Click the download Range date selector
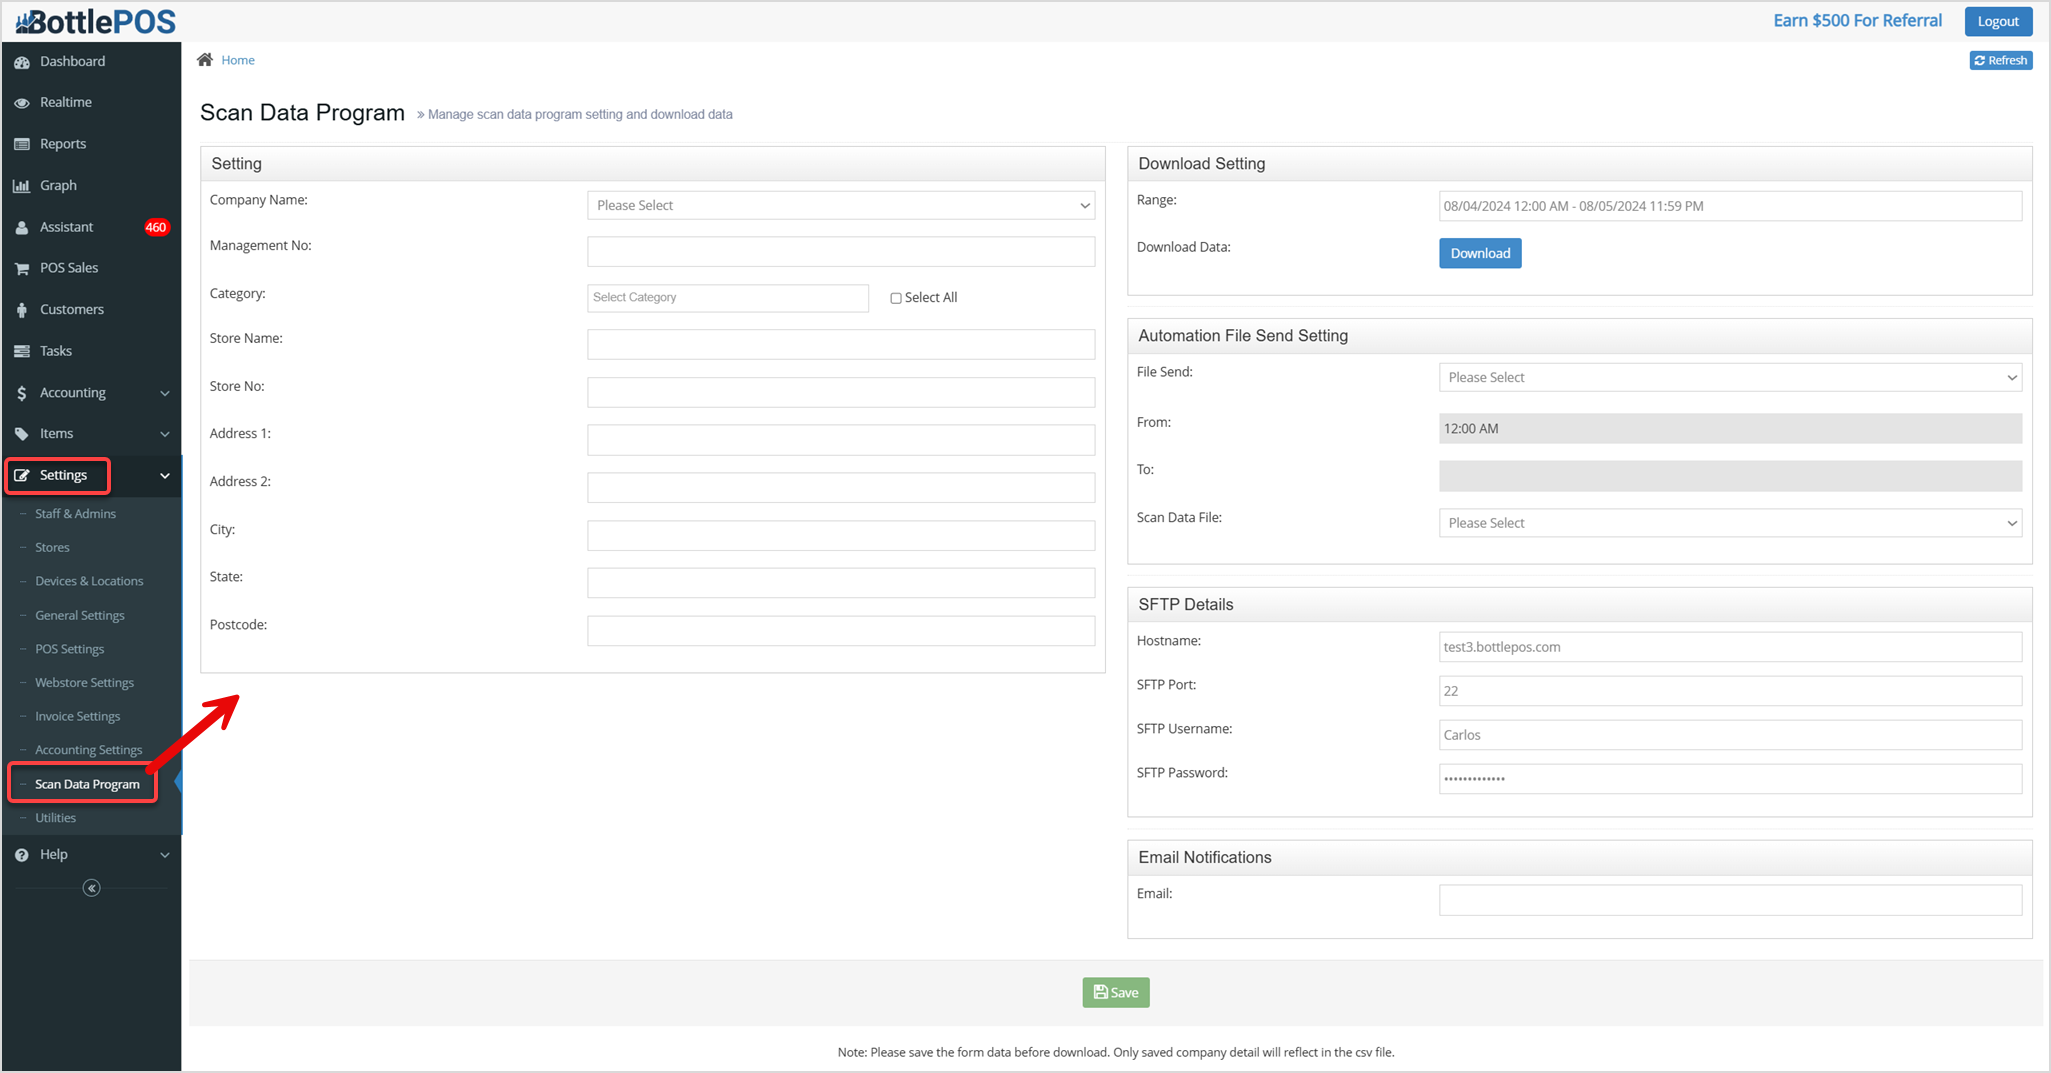Screen dimensions: 2051x1073 [x=1729, y=206]
